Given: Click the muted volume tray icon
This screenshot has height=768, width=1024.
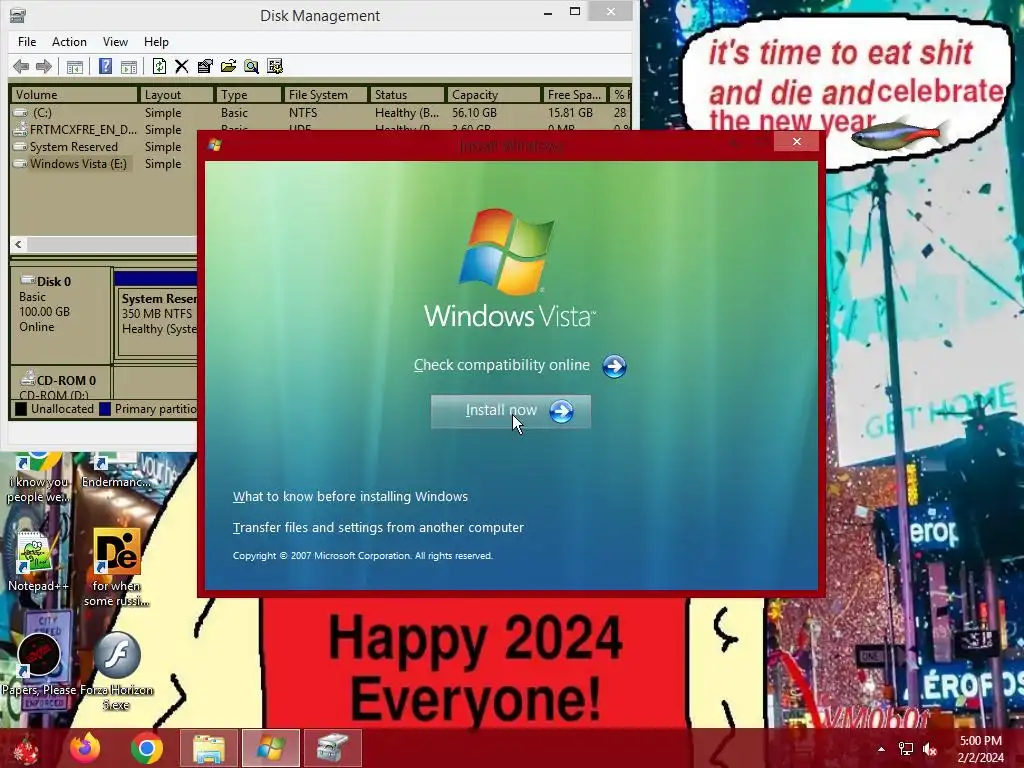Looking at the screenshot, I should click(x=930, y=749).
